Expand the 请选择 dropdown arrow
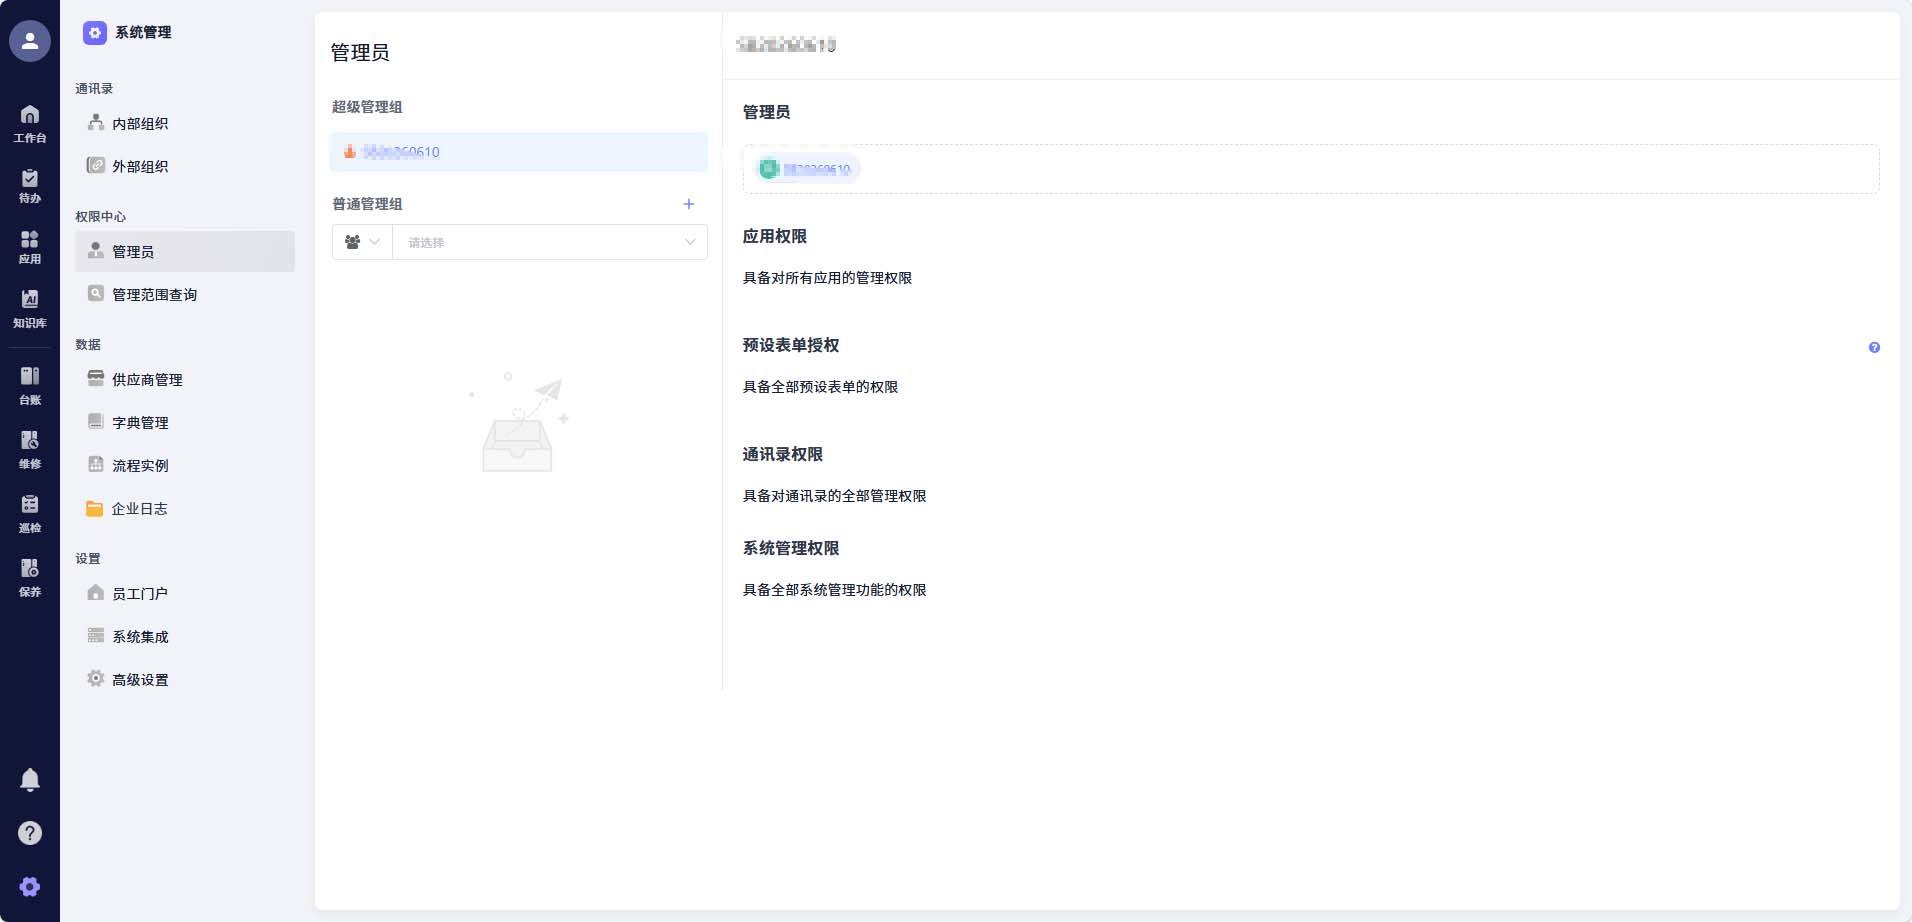Image resolution: width=1912 pixels, height=922 pixels. point(690,242)
